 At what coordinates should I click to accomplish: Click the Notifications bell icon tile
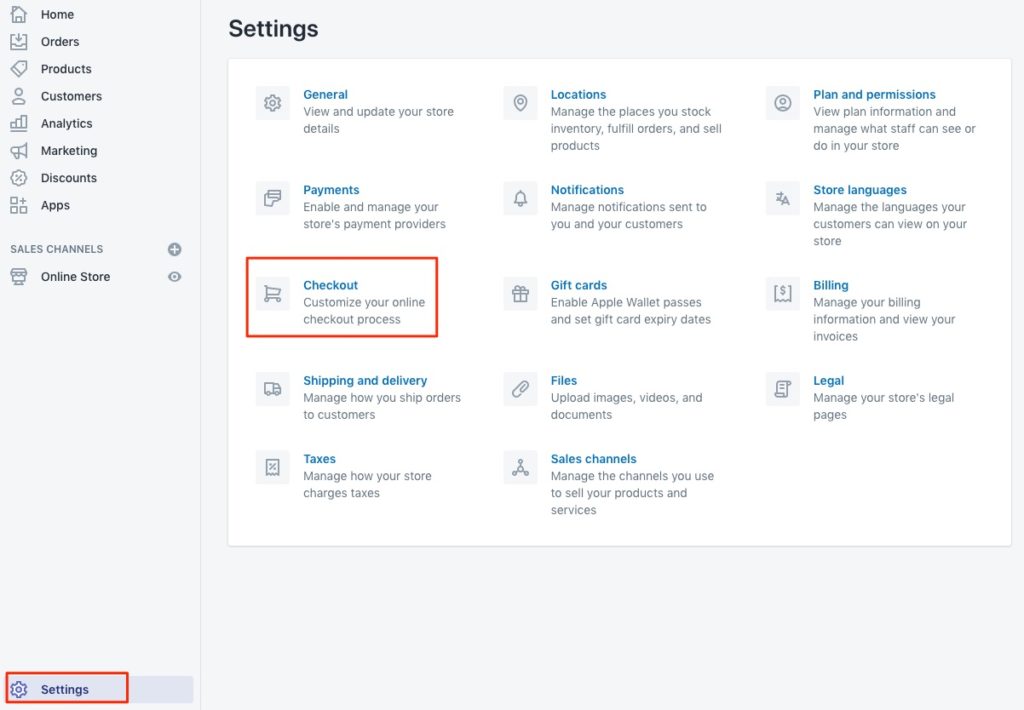point(520,199)
